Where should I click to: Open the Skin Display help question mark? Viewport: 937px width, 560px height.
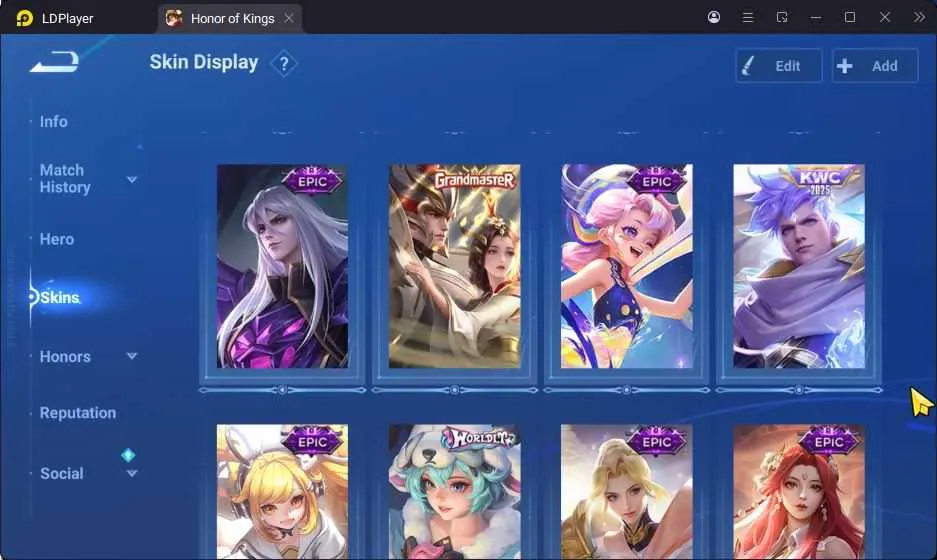(x=284, y=63)
